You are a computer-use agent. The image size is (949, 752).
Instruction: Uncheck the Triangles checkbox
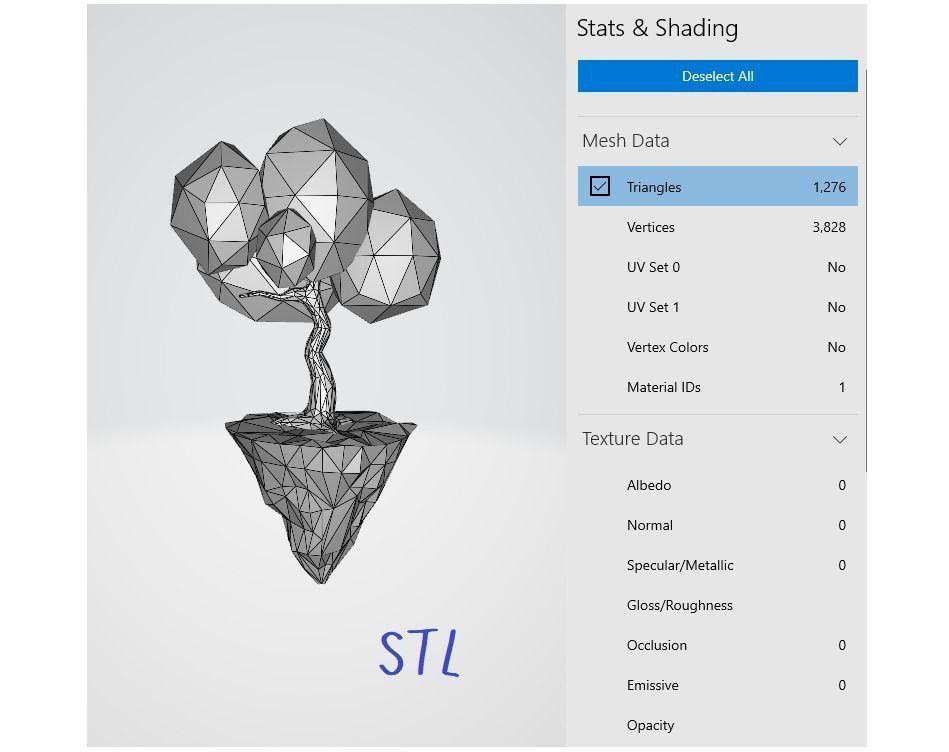(x=600, y=187)
